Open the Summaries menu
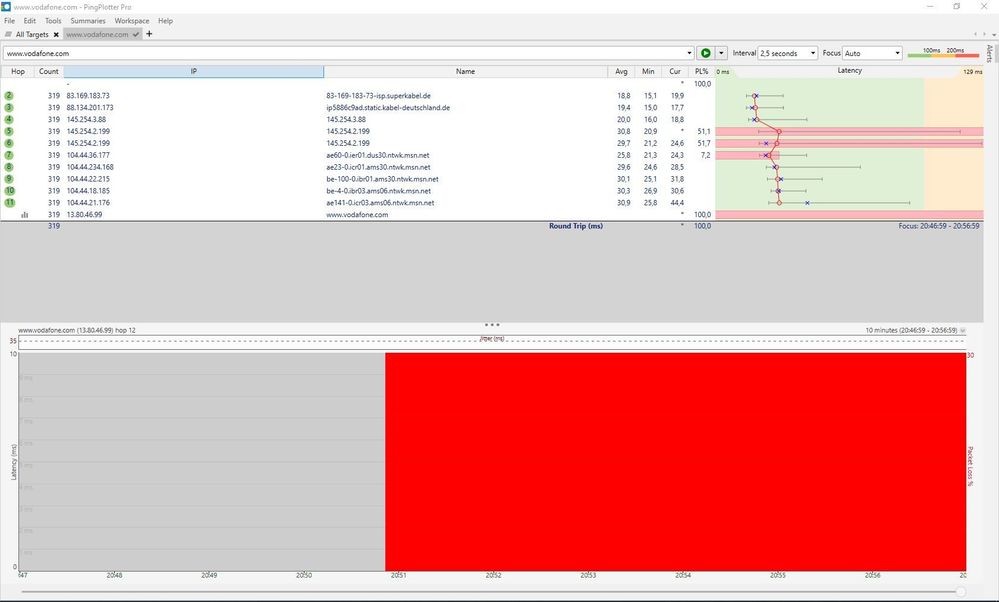 (88, 20)
